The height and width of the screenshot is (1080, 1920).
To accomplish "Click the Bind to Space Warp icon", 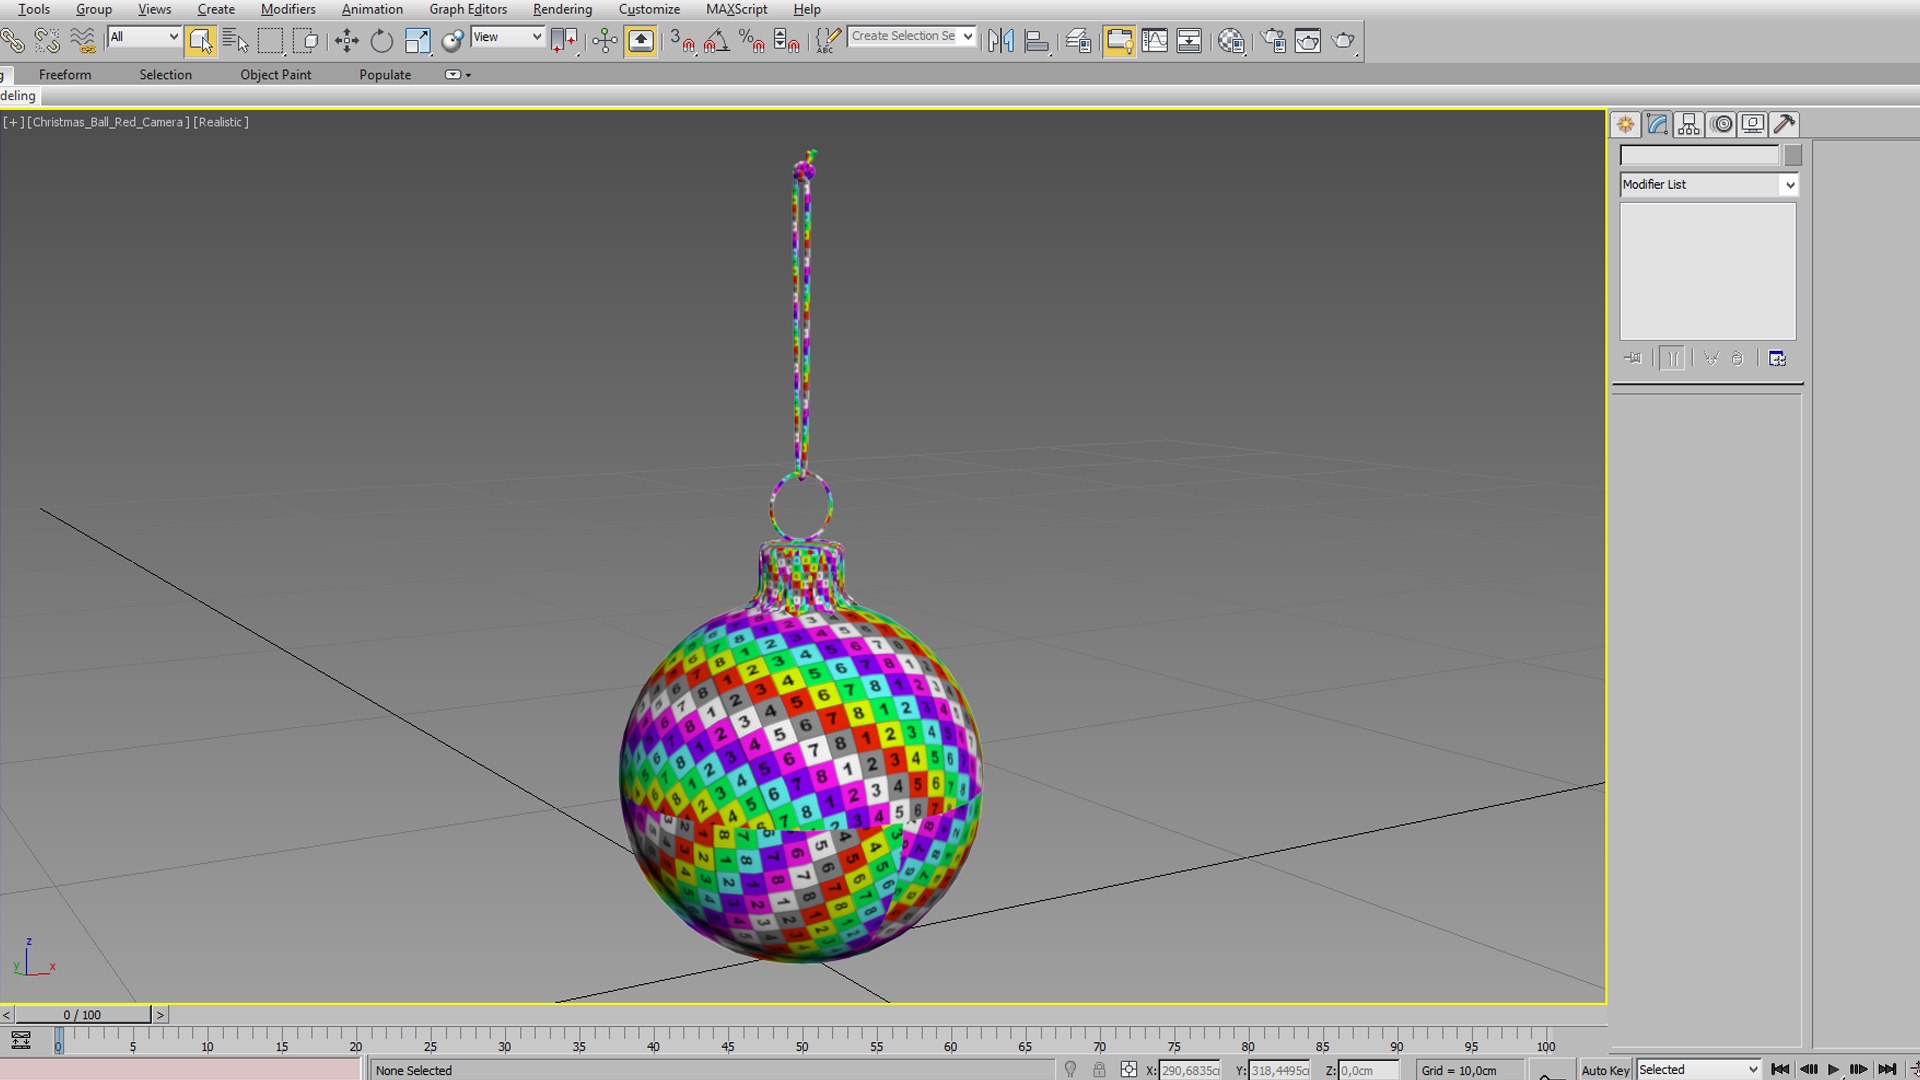I will (x=83, y=41).
